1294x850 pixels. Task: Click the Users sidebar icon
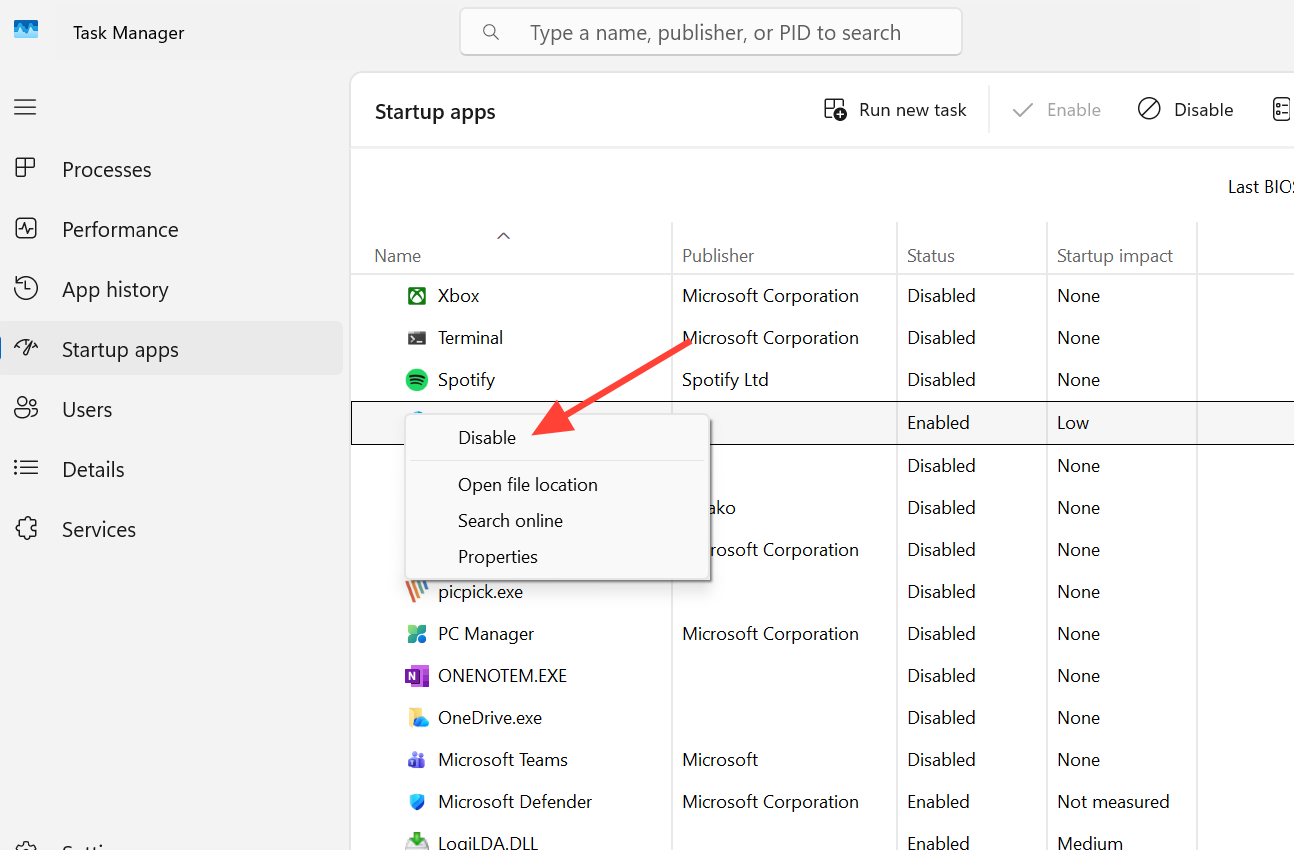[x=26, y=408]
